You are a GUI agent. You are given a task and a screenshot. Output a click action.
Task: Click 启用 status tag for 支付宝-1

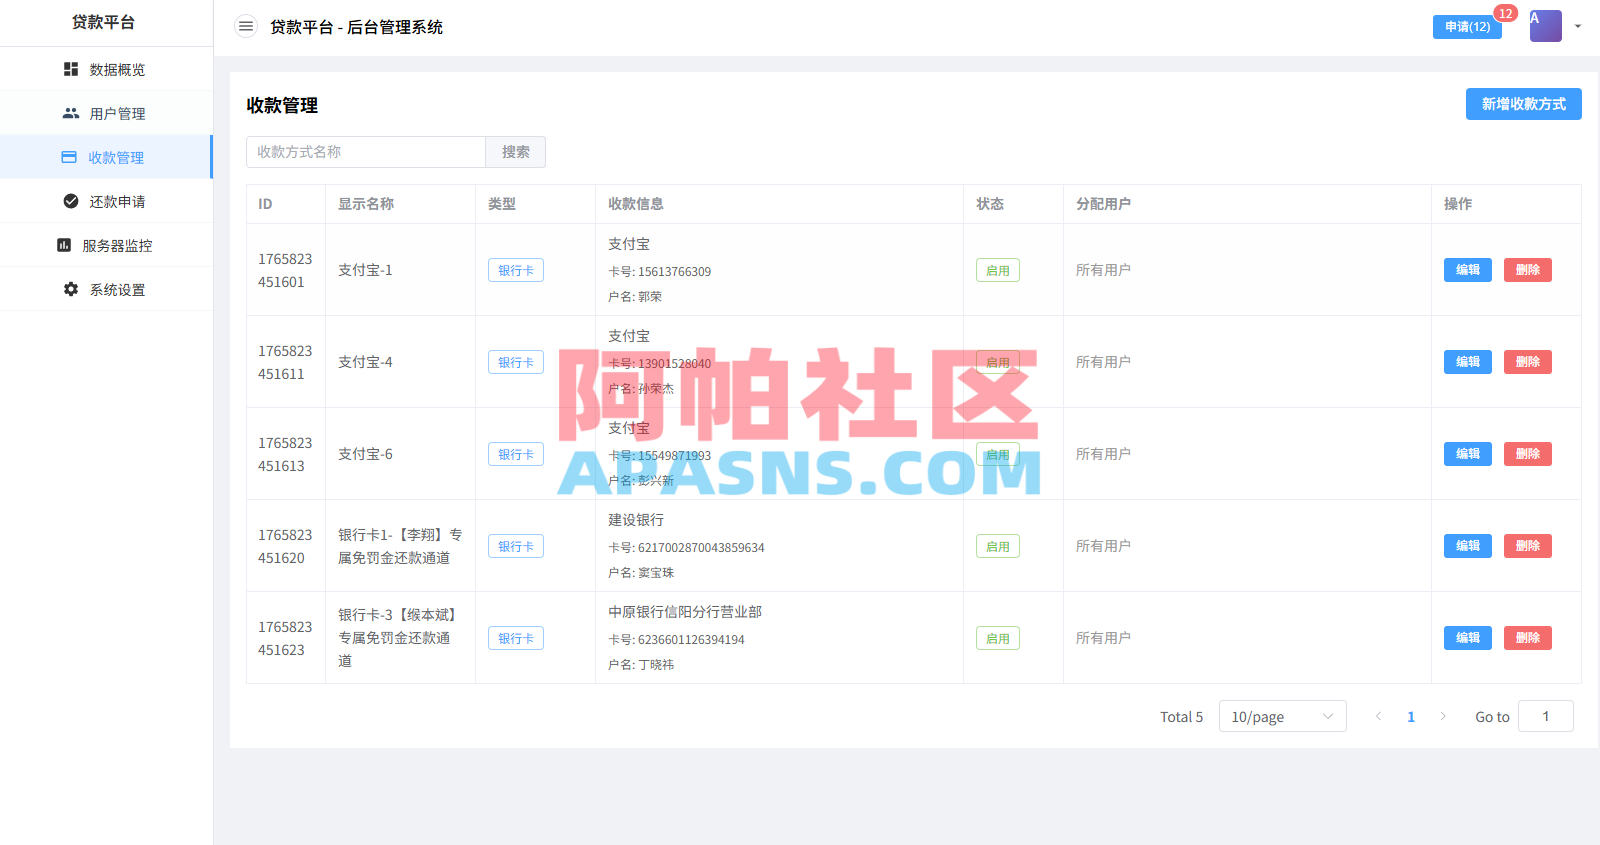[x=998, y=270]
